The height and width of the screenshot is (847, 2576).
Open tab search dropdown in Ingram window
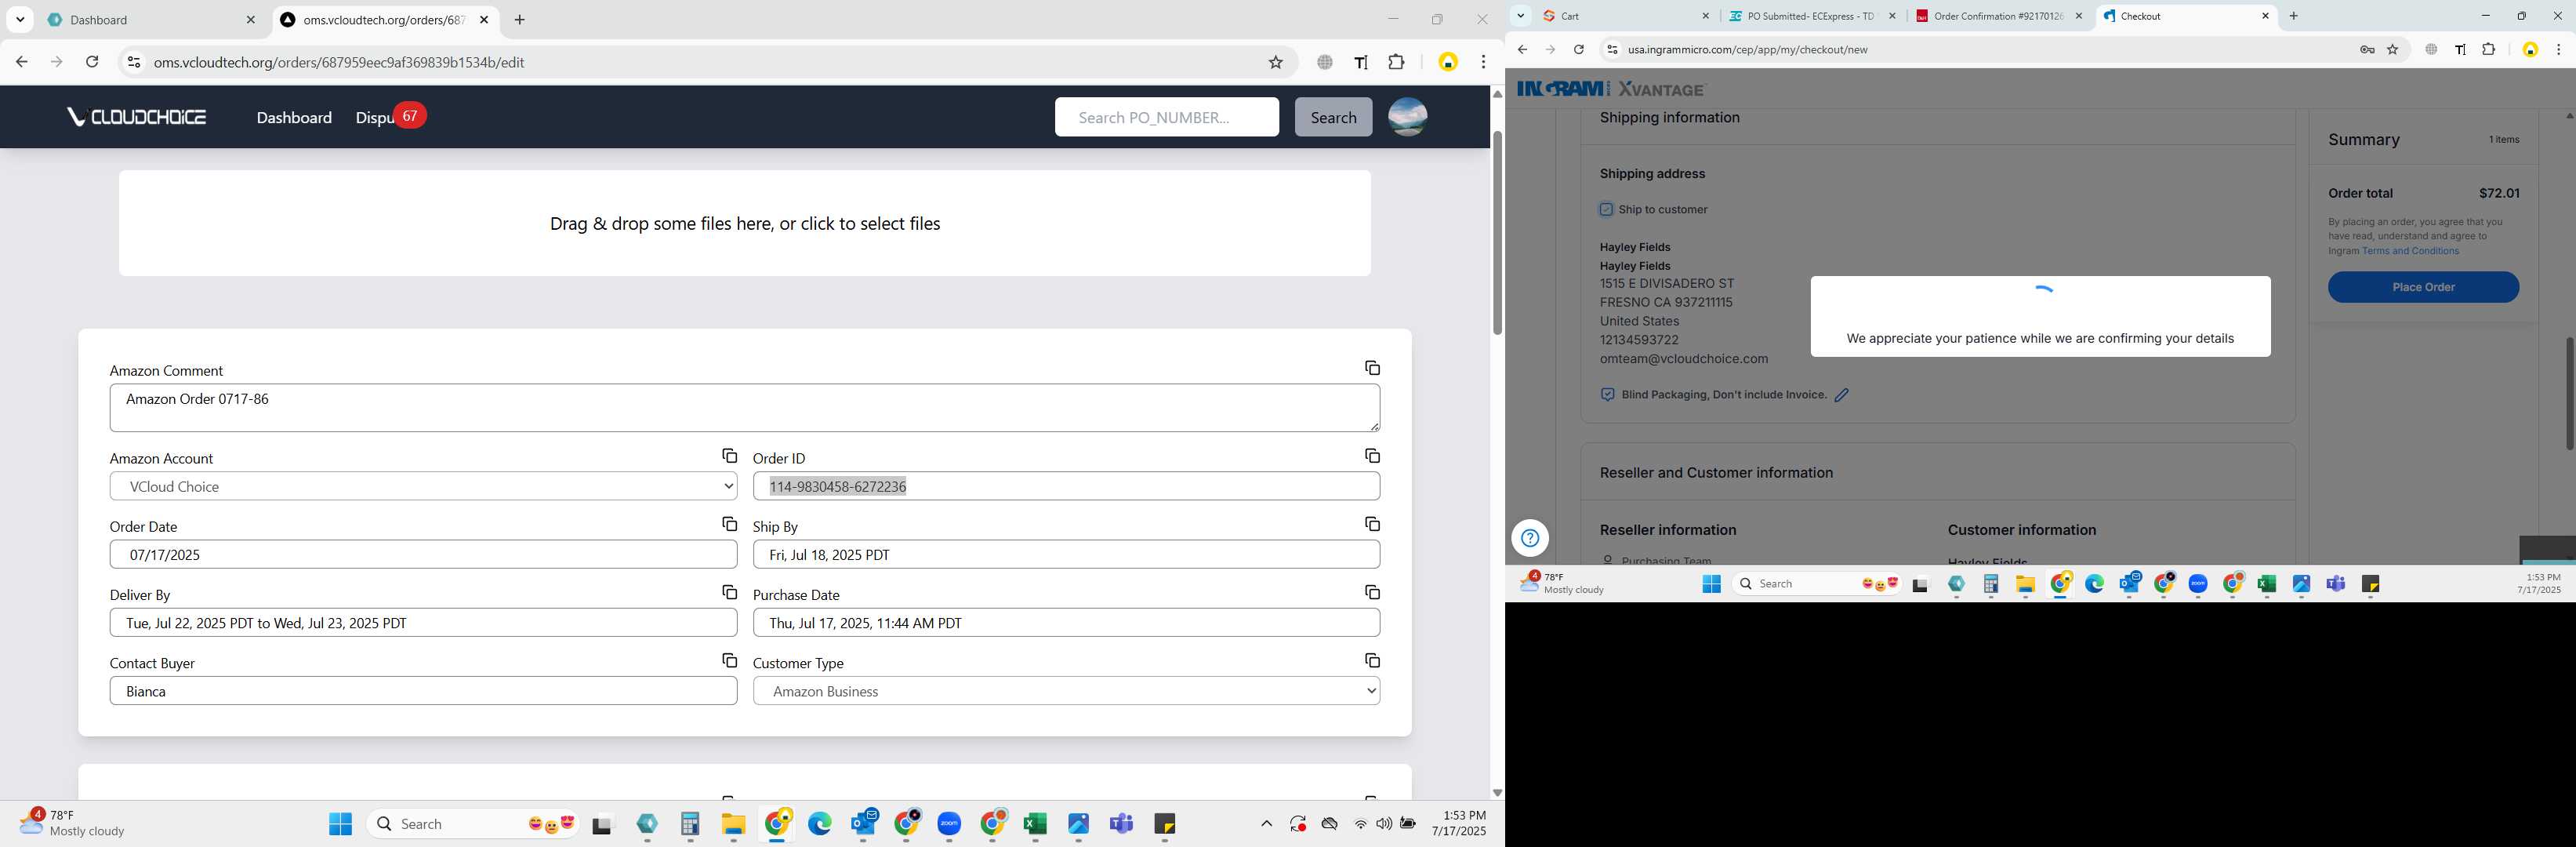tap(1520, 15)
